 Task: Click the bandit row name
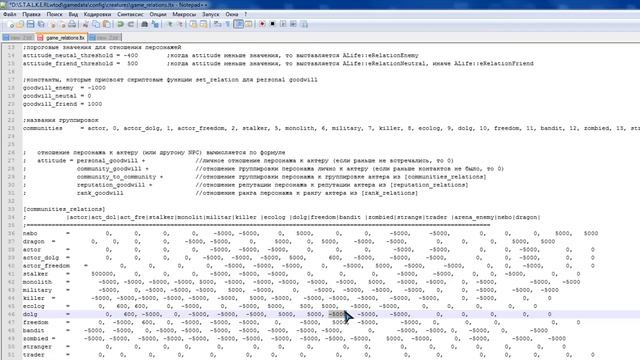(33, 331)
